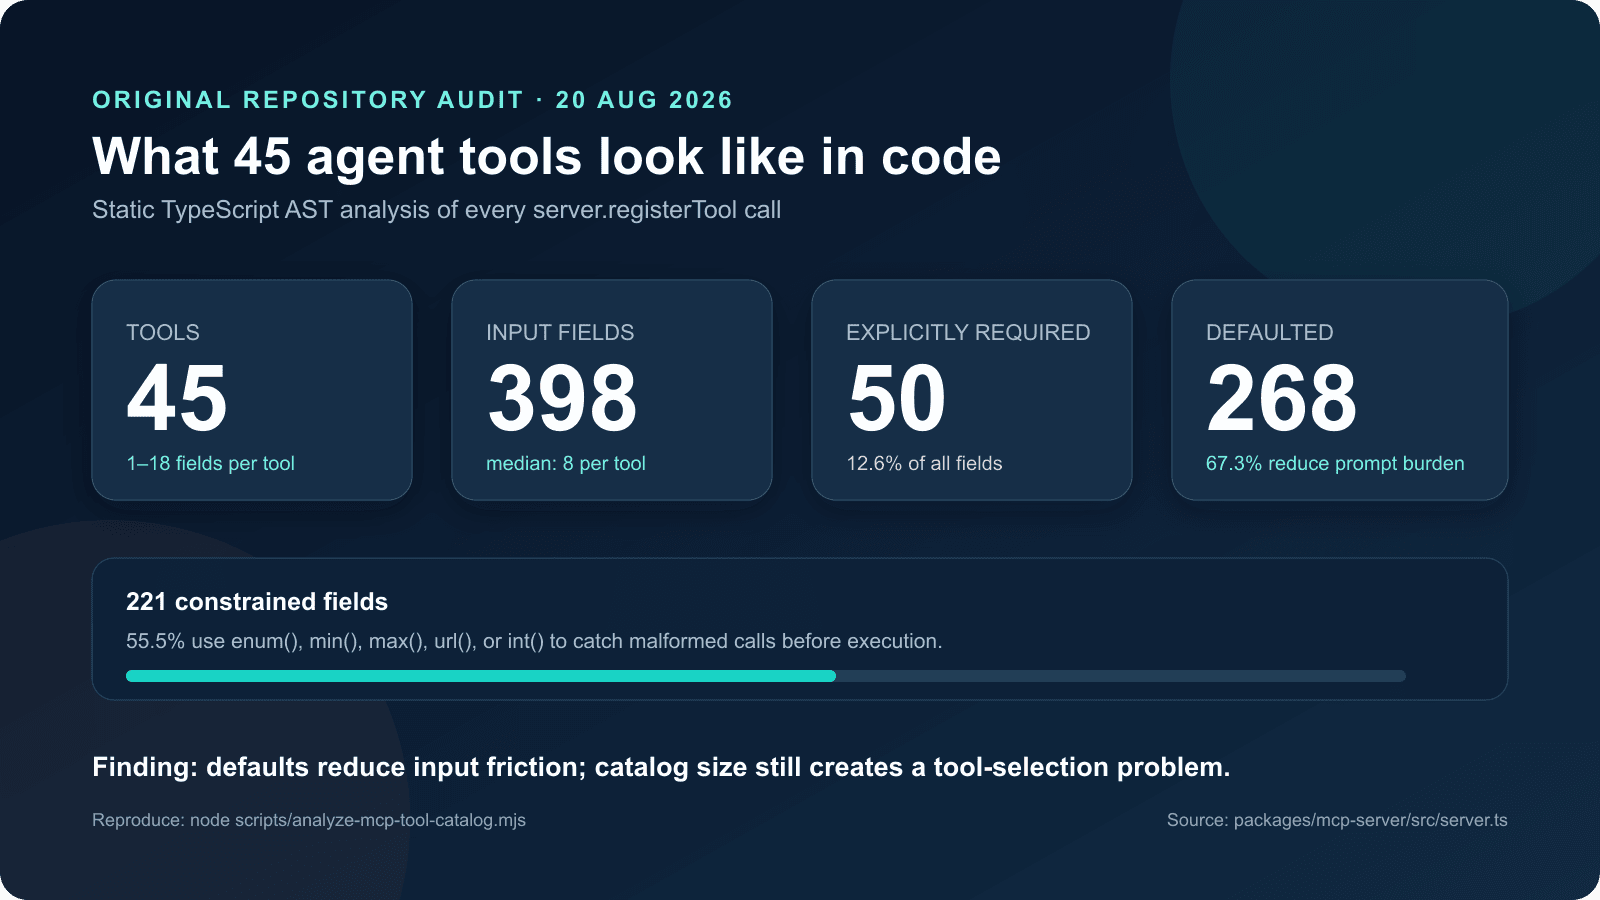Click the large '45' tools value
1600x900 pixels.
tap(177, 398)
